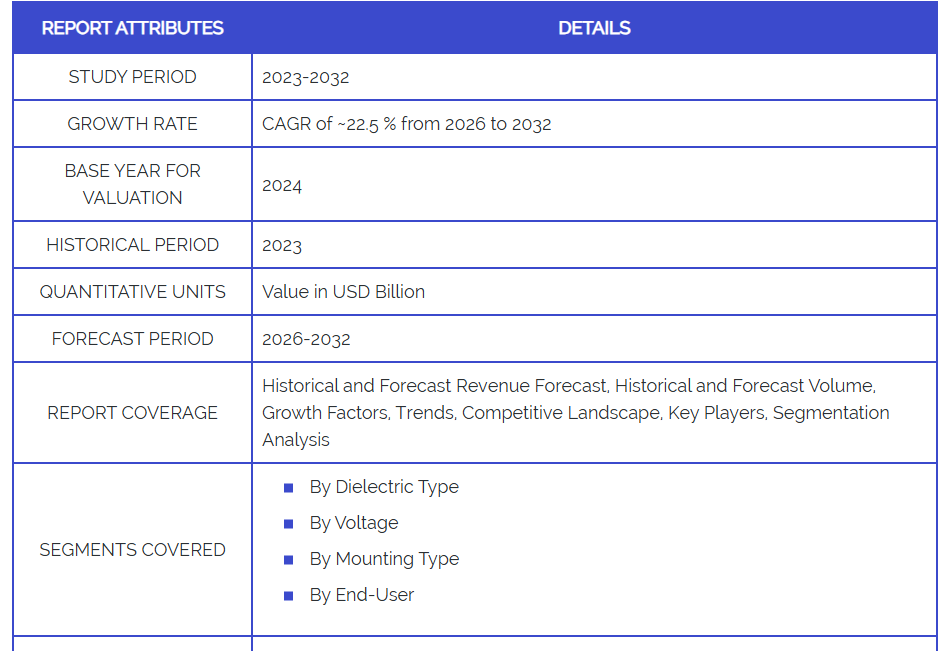Select the REPORT COVERAGE label cell

click(x=132, y=413)
